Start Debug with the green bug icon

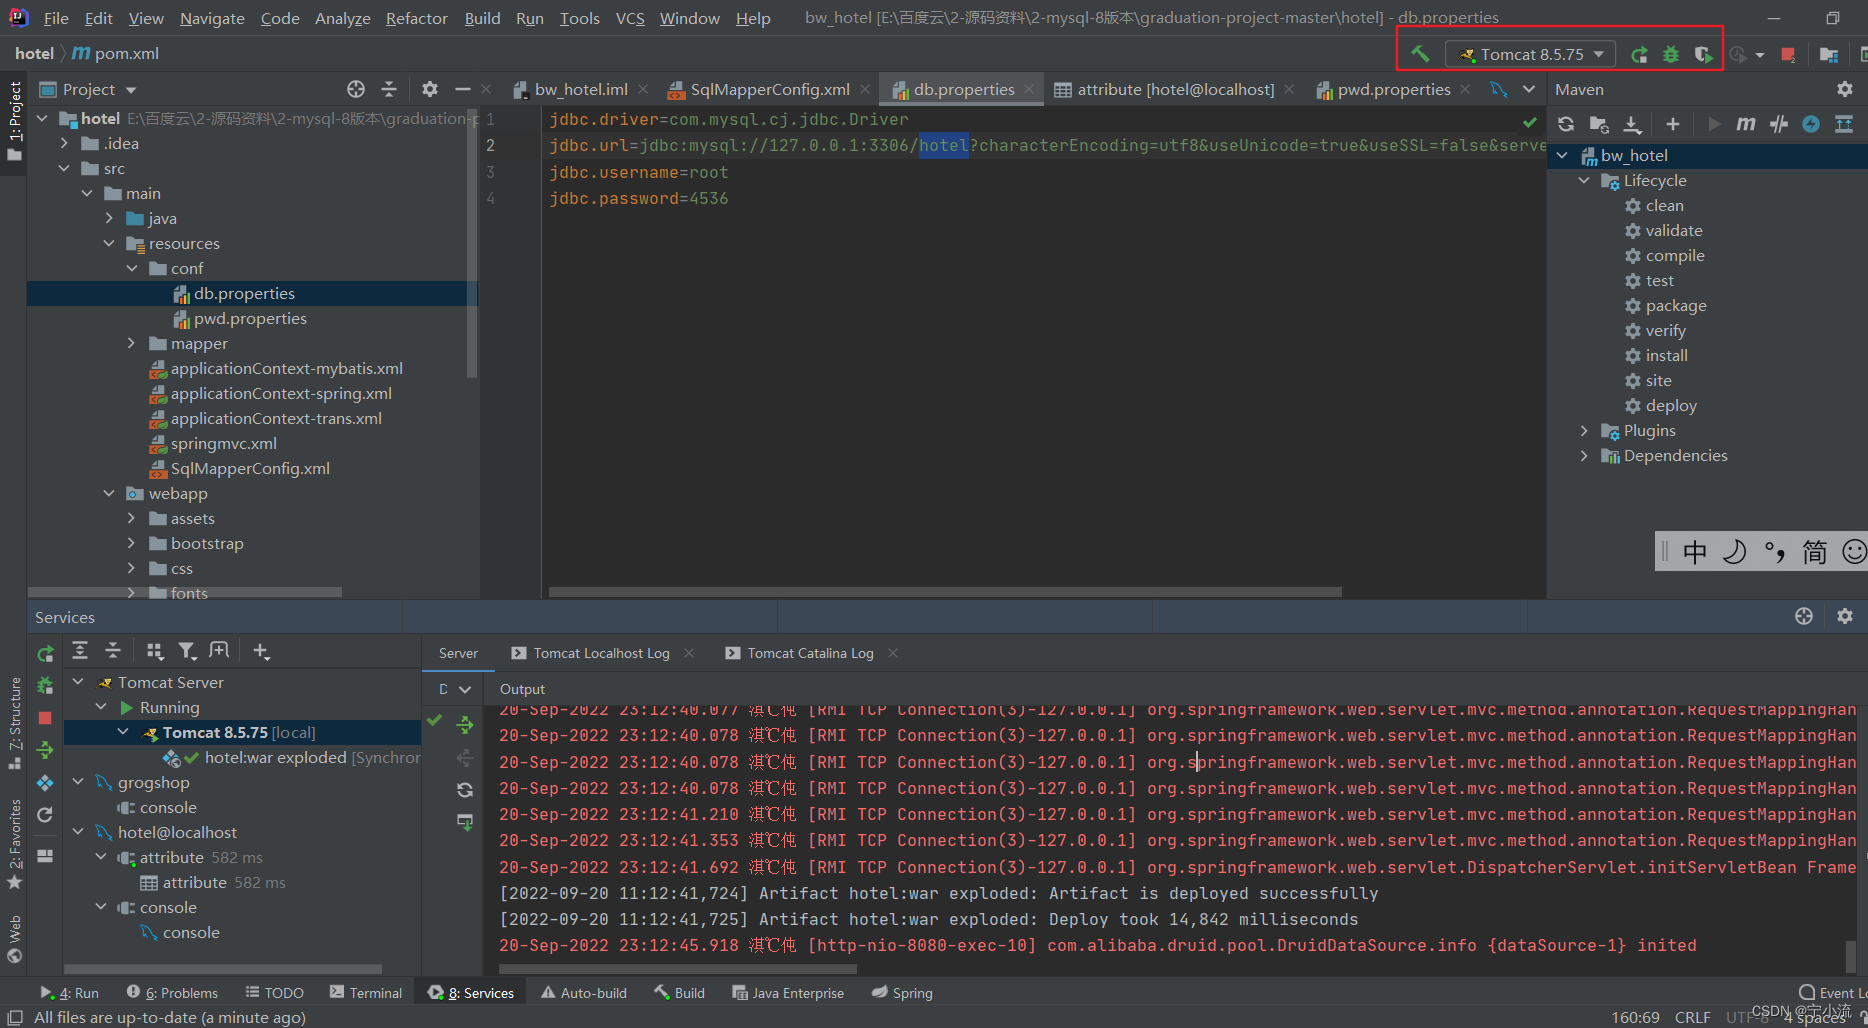tap(1671, 55)
